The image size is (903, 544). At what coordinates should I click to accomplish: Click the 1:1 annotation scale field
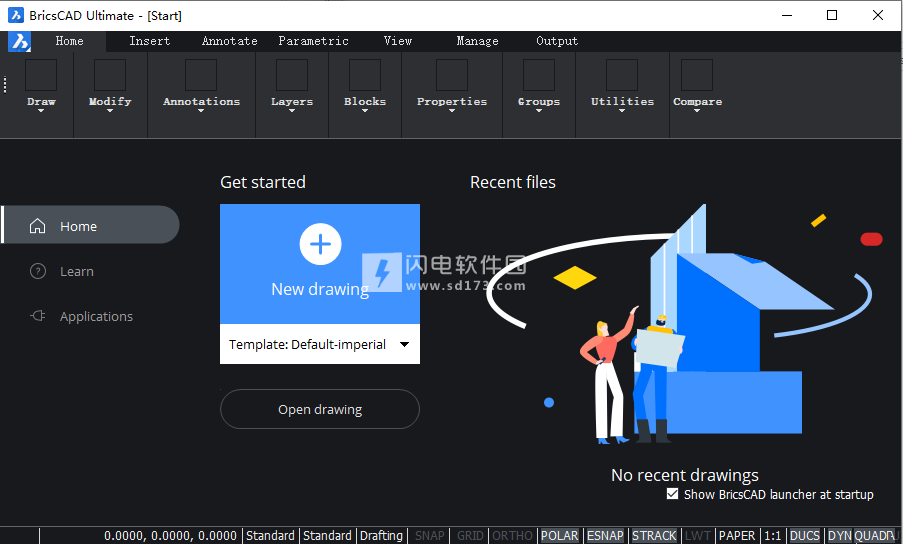(772, 535)
